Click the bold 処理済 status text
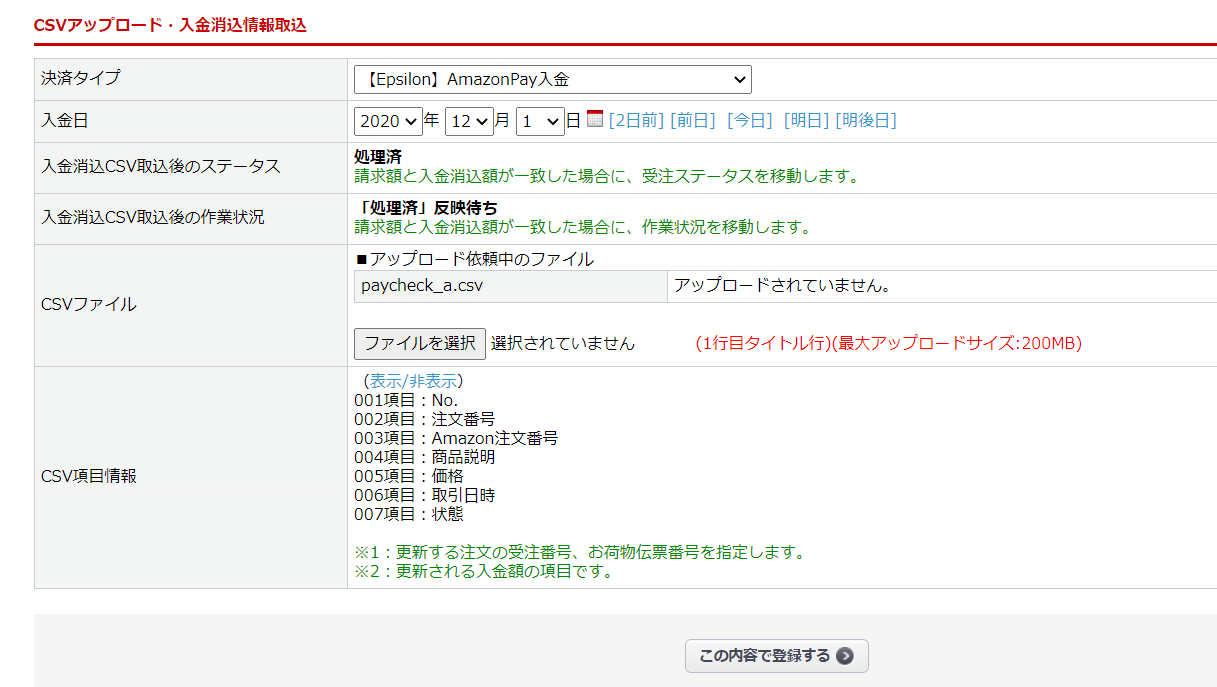Screen dimensions: 1217x687 378,157
